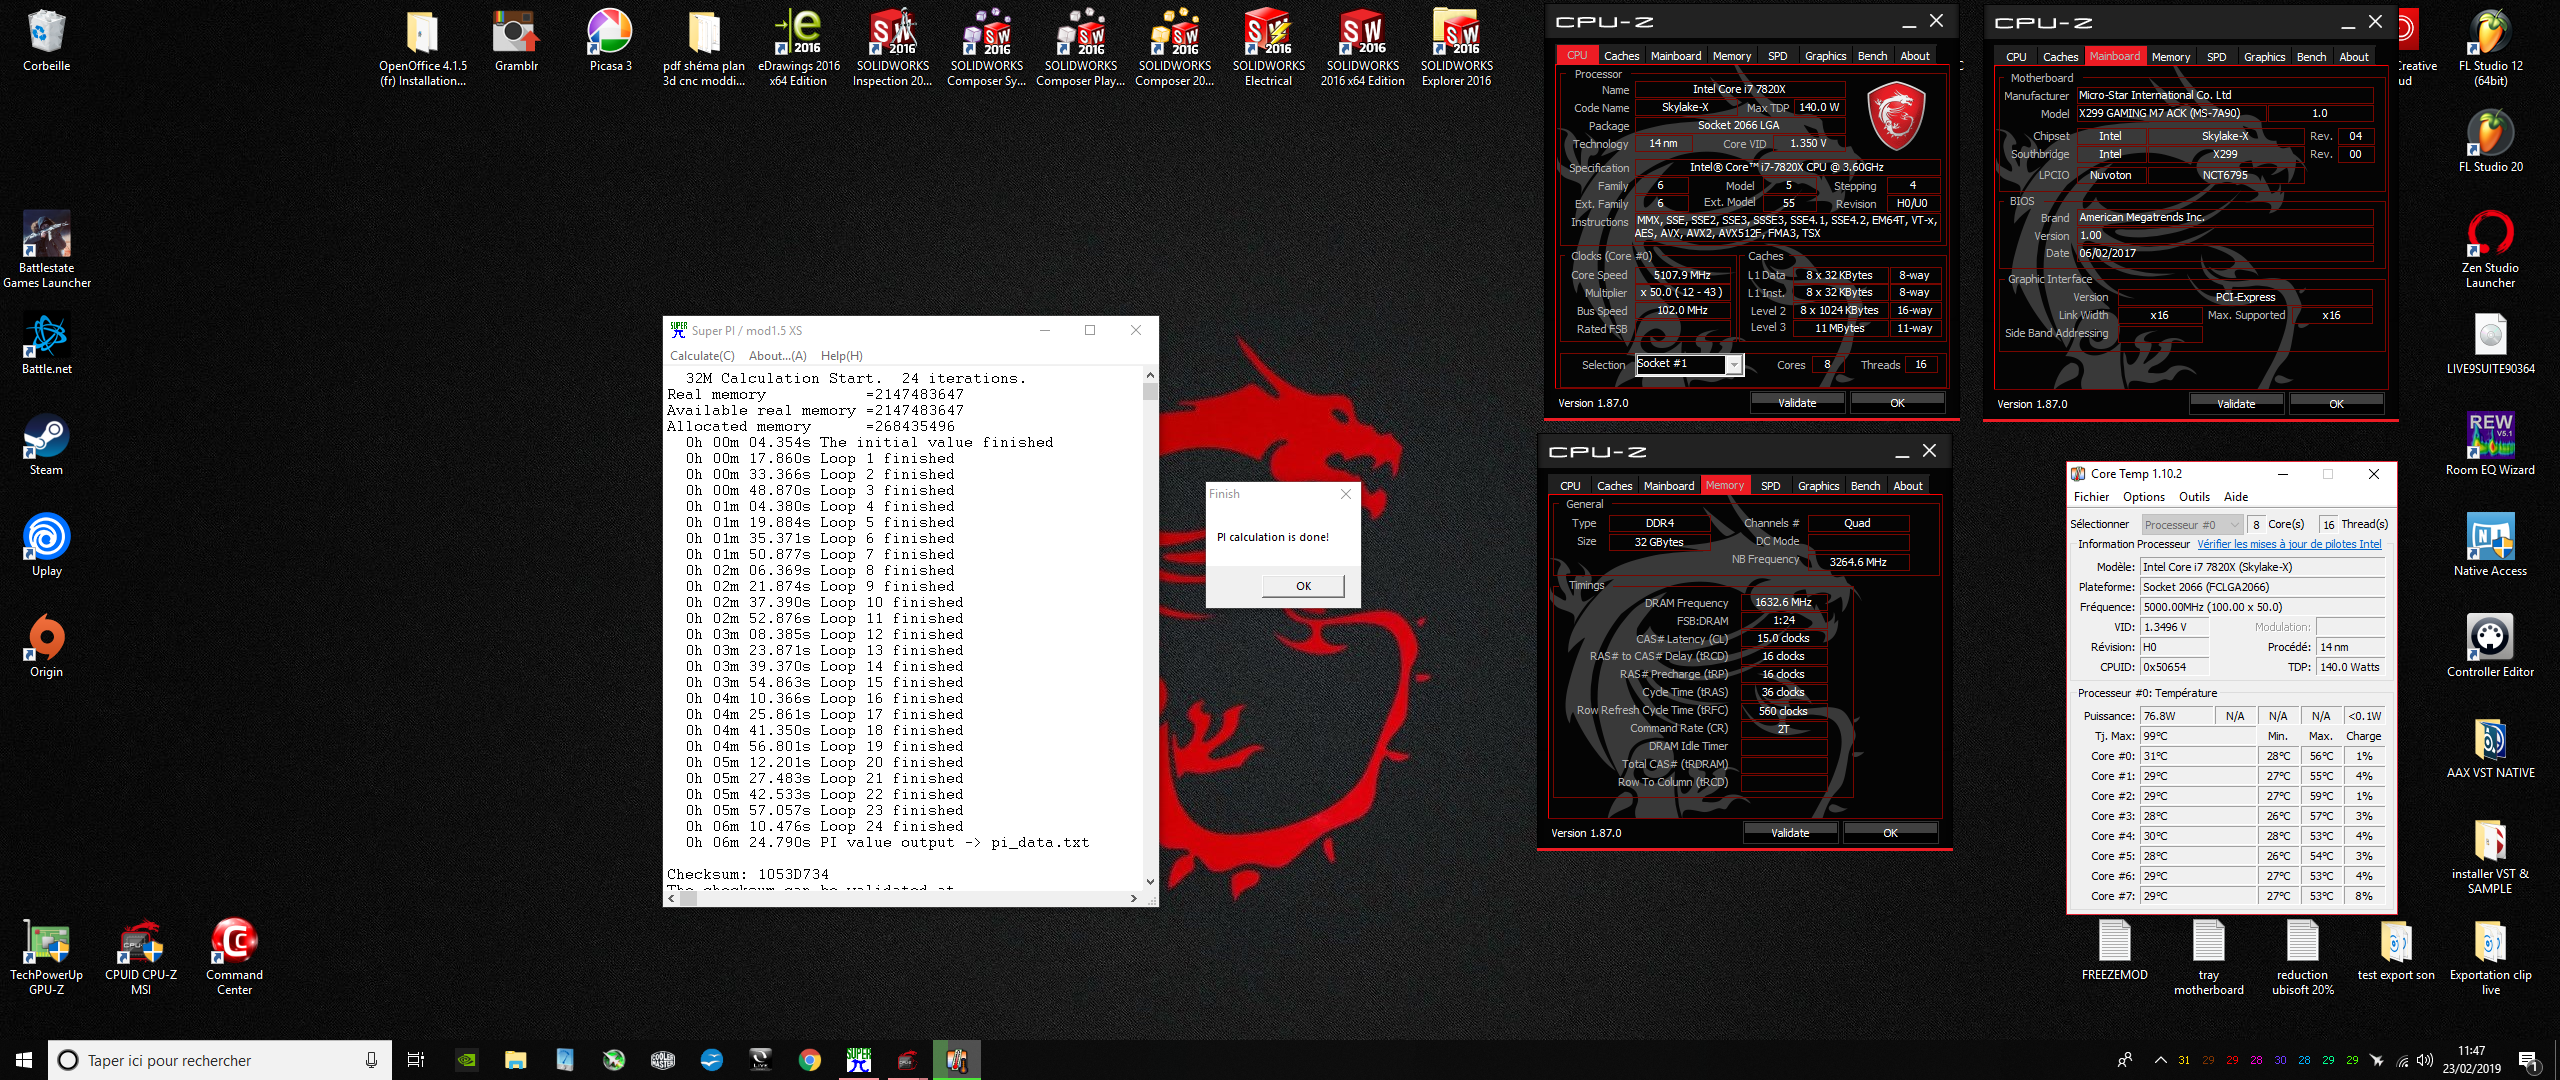
Task: Launch SOLIDWORKS Explorer 2016 shortcut
Action: 1456,47
